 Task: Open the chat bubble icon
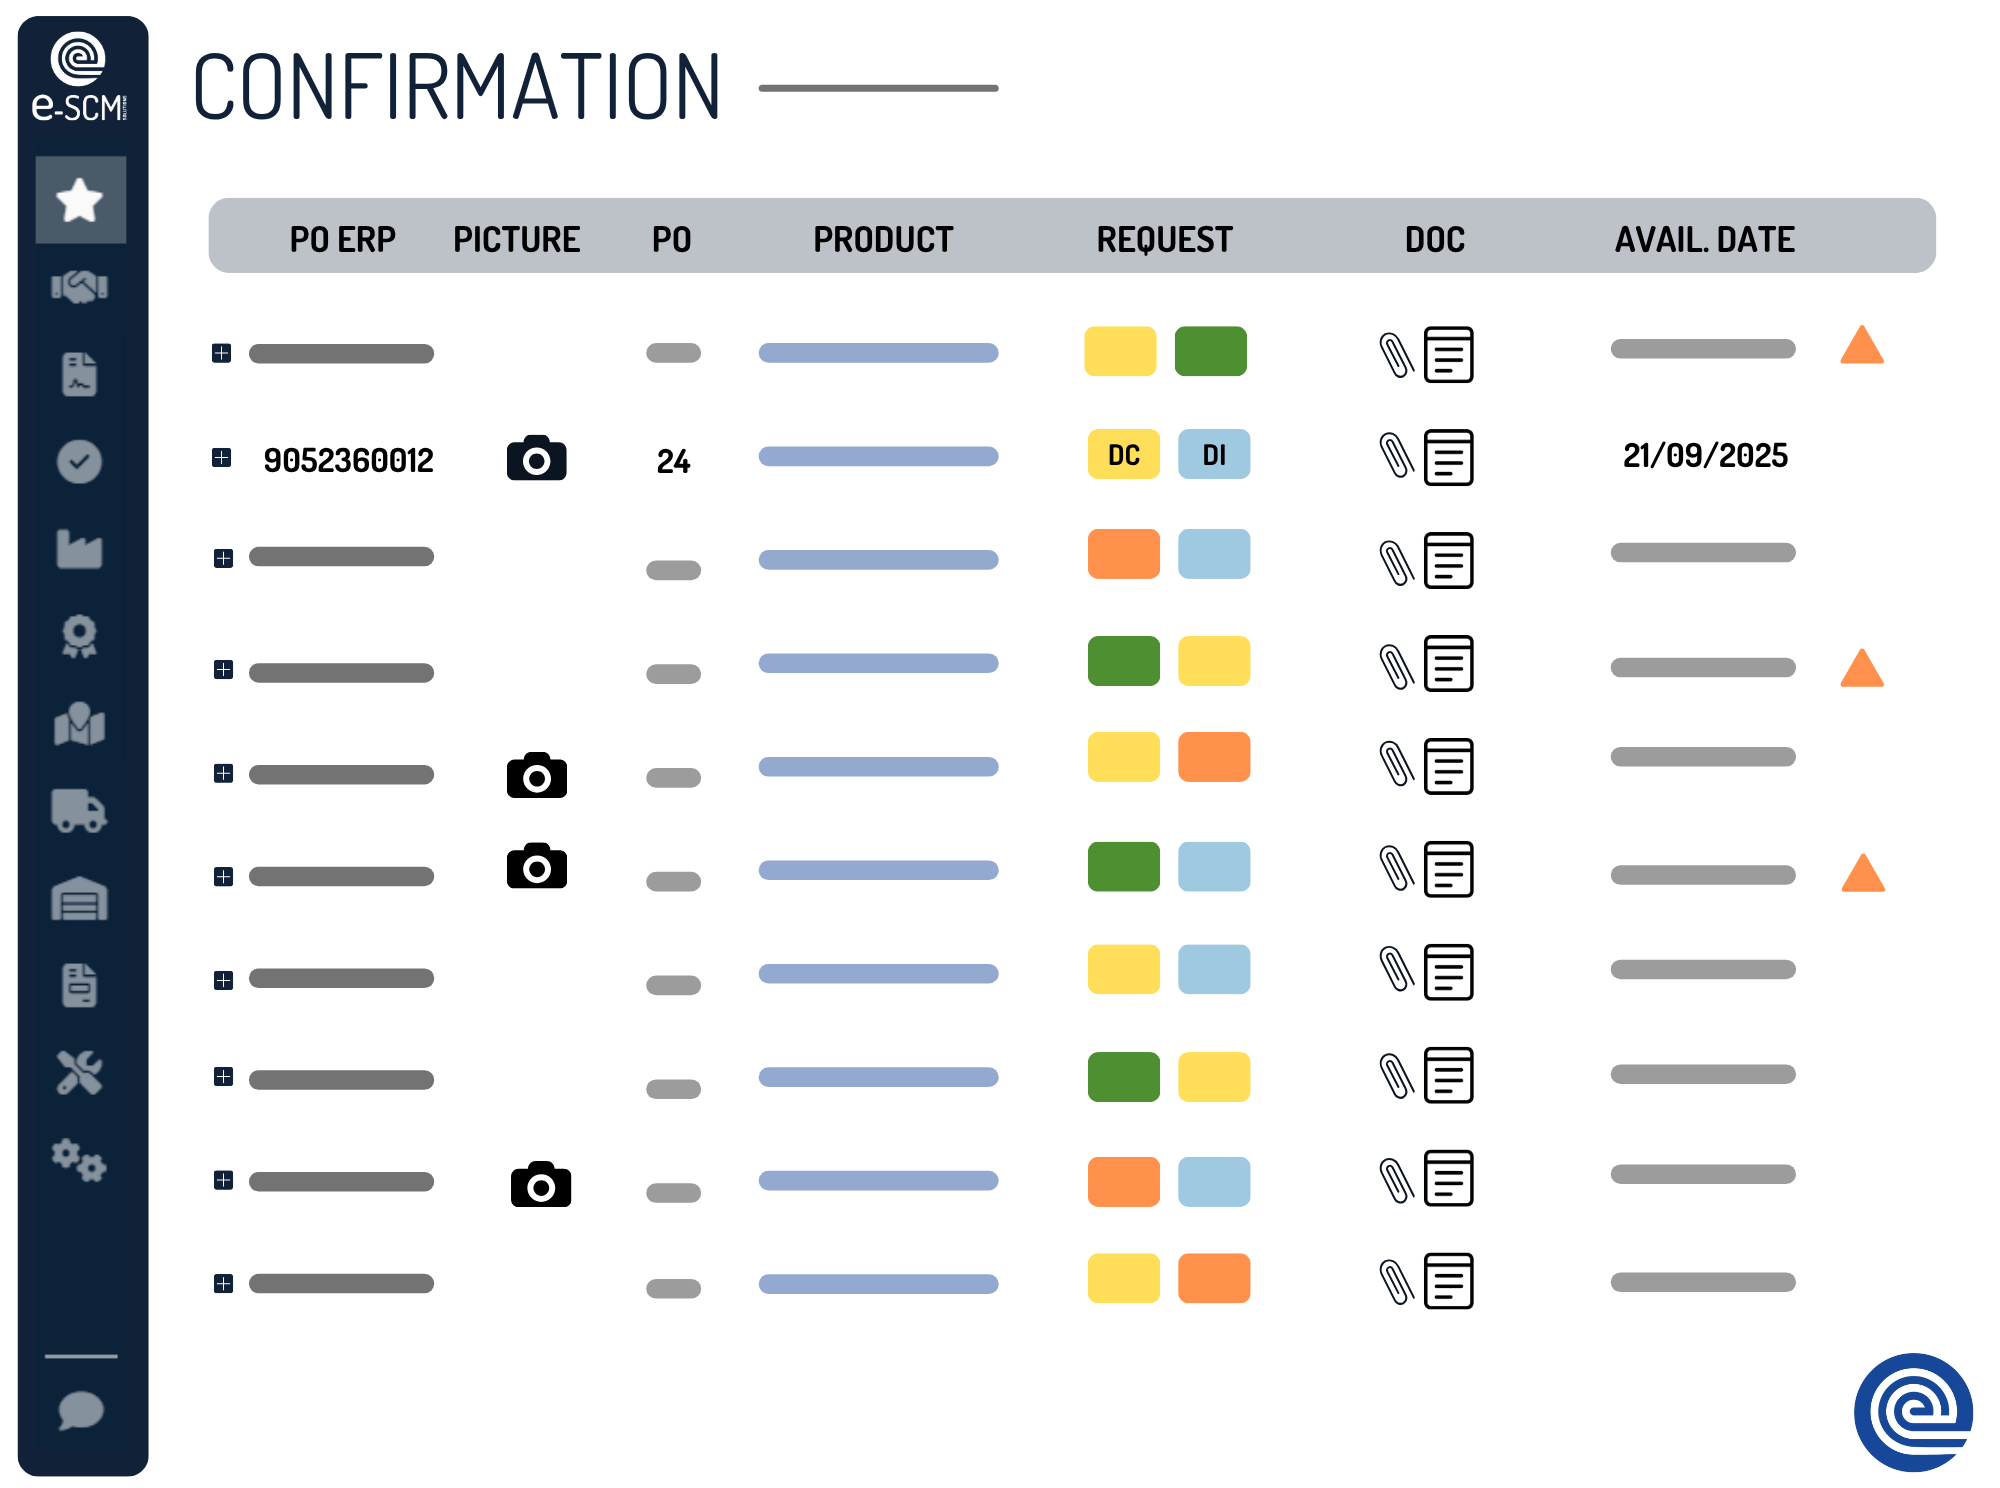[80, 1411]
